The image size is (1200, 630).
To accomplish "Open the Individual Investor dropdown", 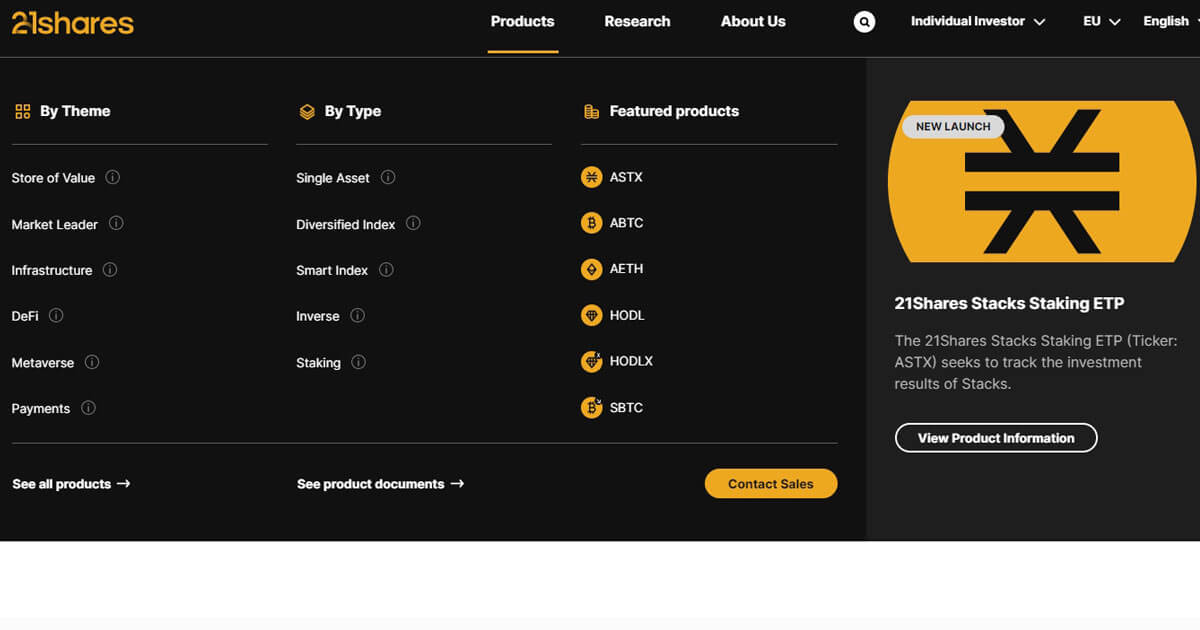I will click(x=978, y=21).
